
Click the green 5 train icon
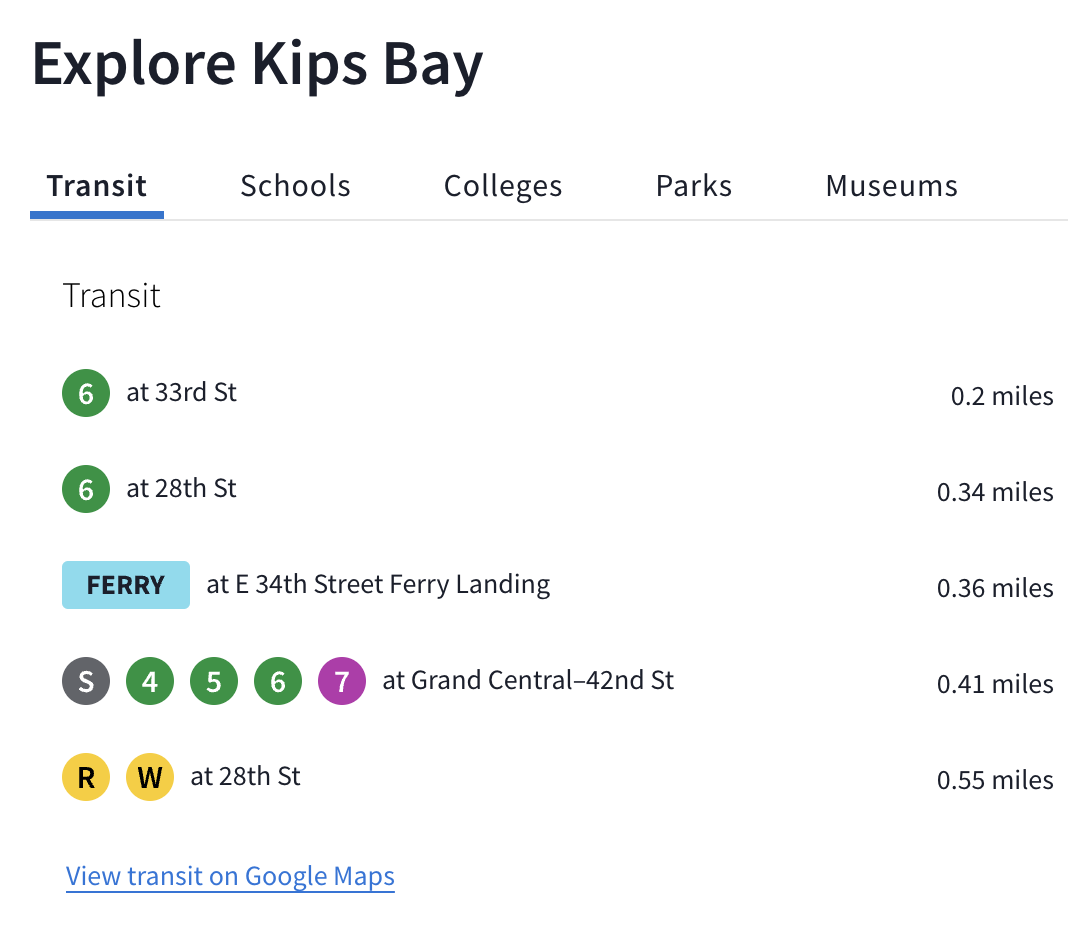pos(214,681)
